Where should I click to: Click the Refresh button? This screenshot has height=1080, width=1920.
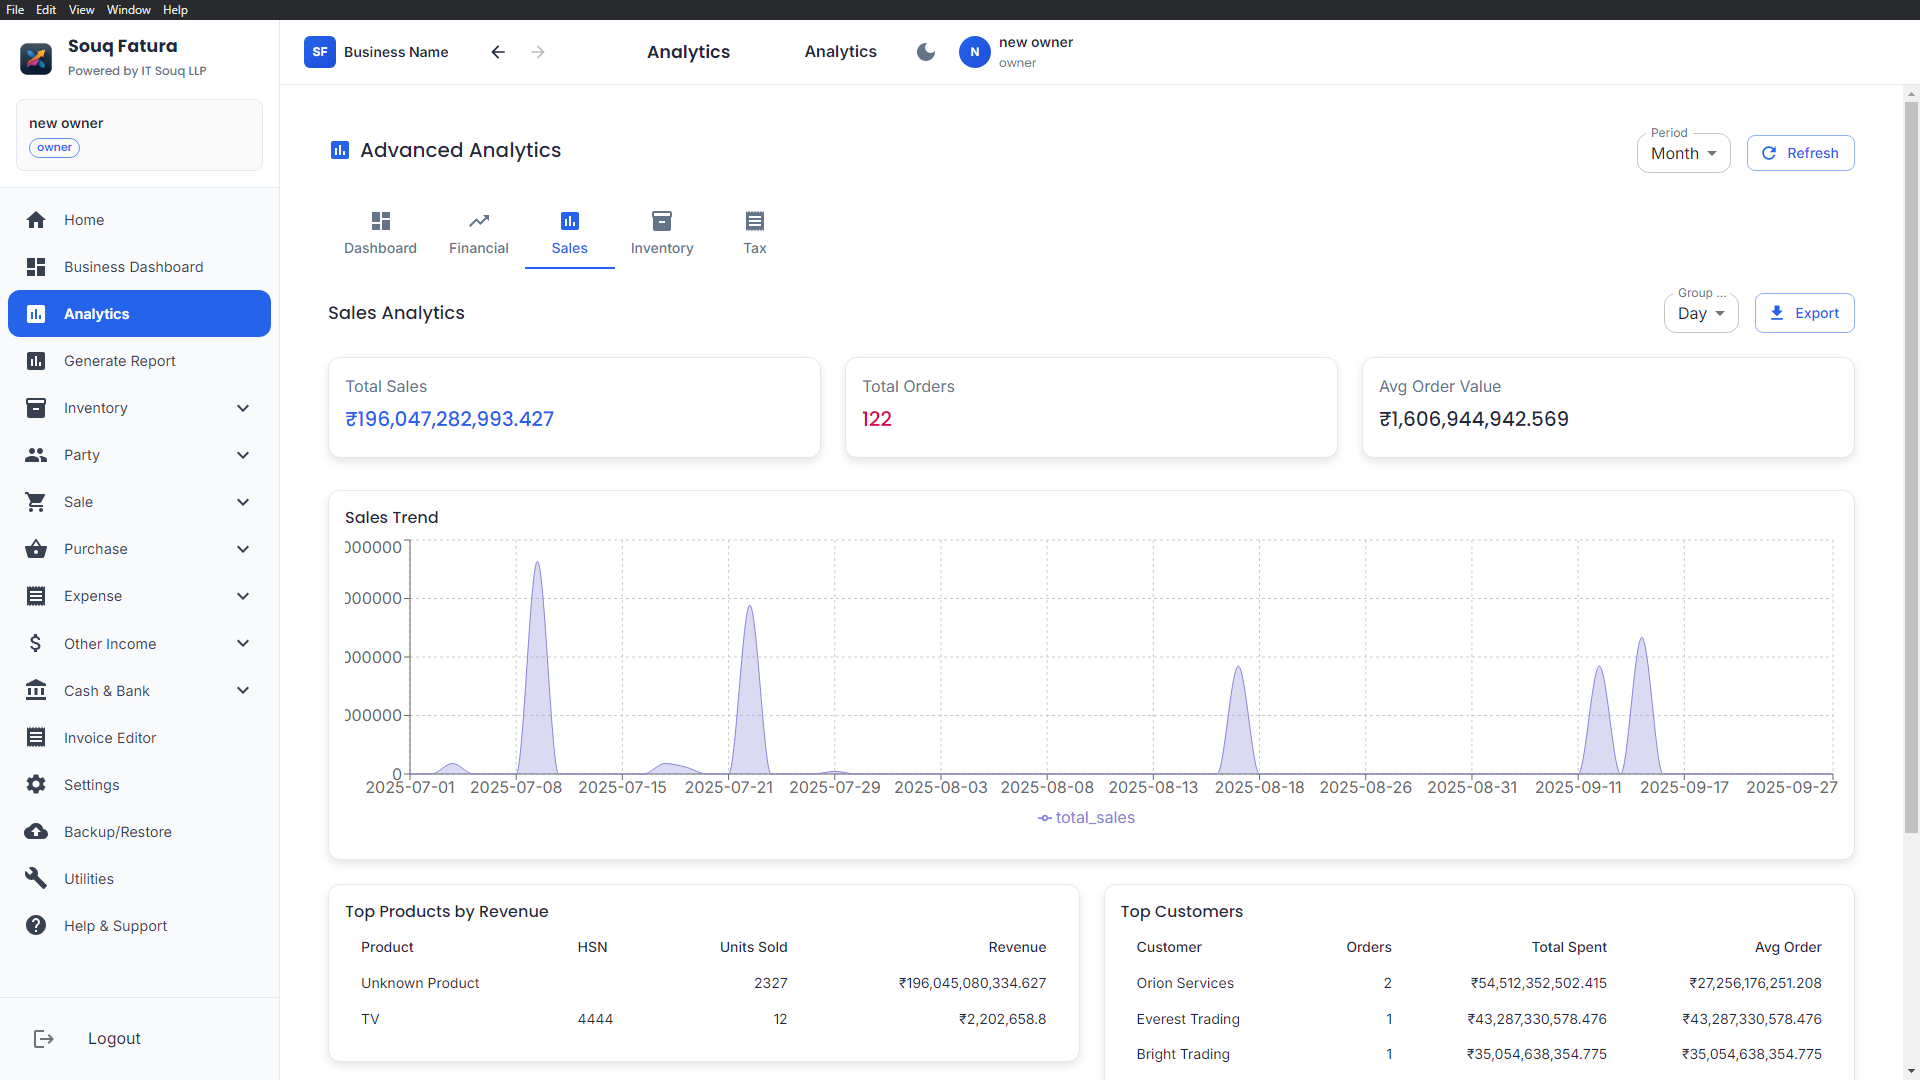click(1800, 153)
